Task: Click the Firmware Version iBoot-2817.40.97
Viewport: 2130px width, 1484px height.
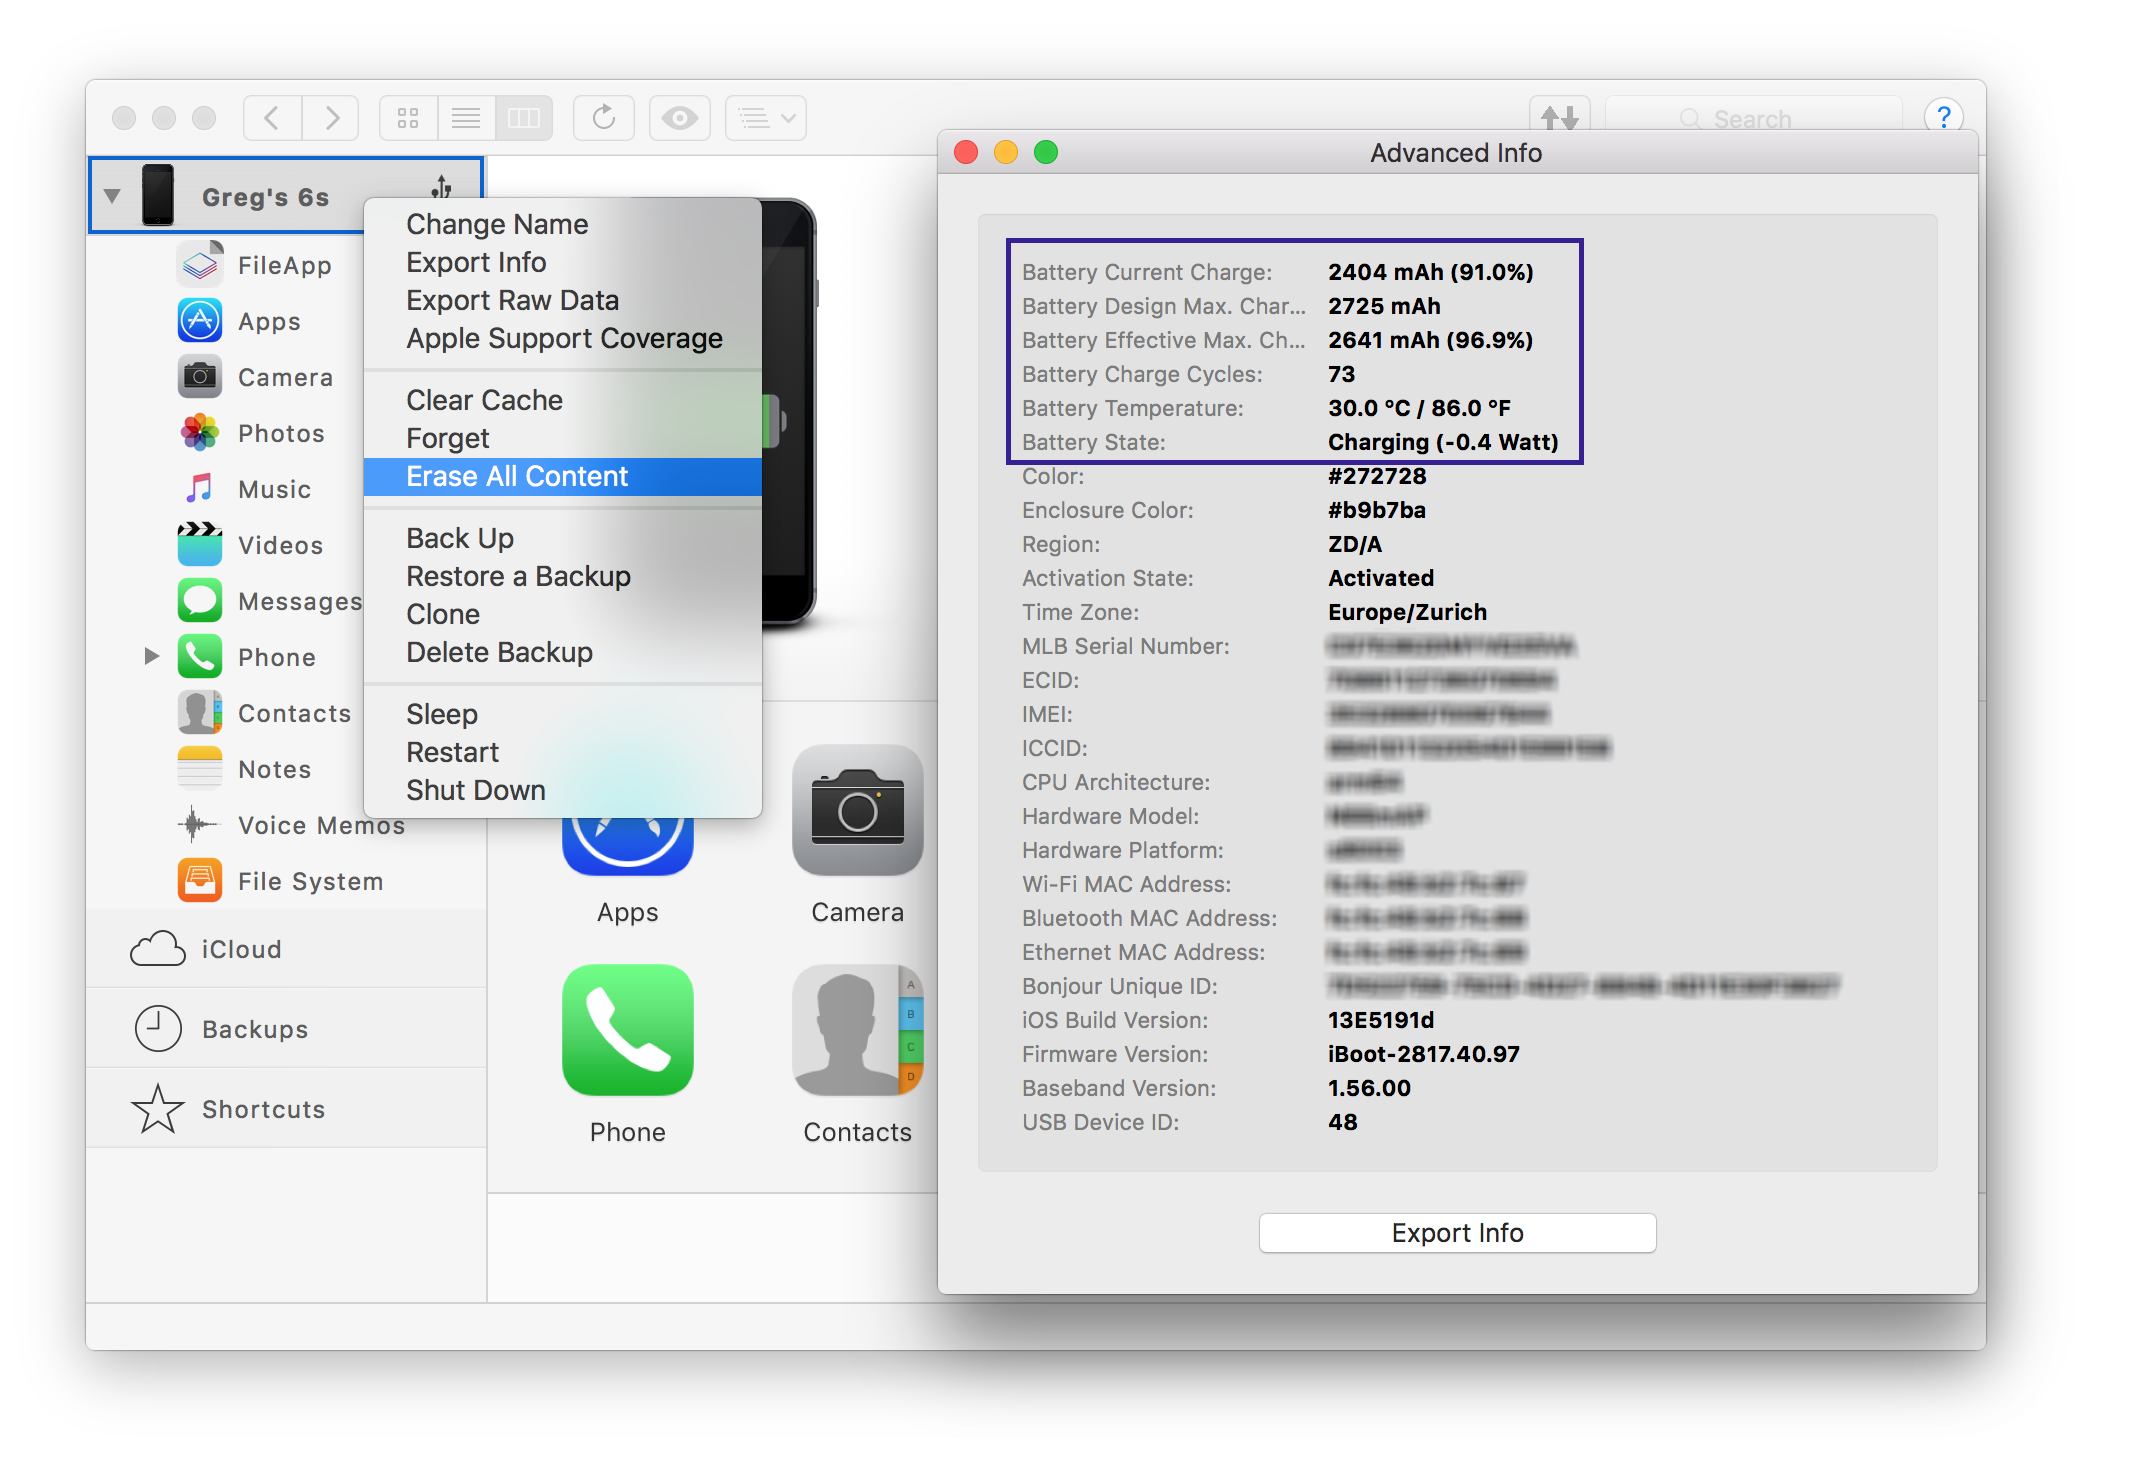Action: point(1423,1054)
